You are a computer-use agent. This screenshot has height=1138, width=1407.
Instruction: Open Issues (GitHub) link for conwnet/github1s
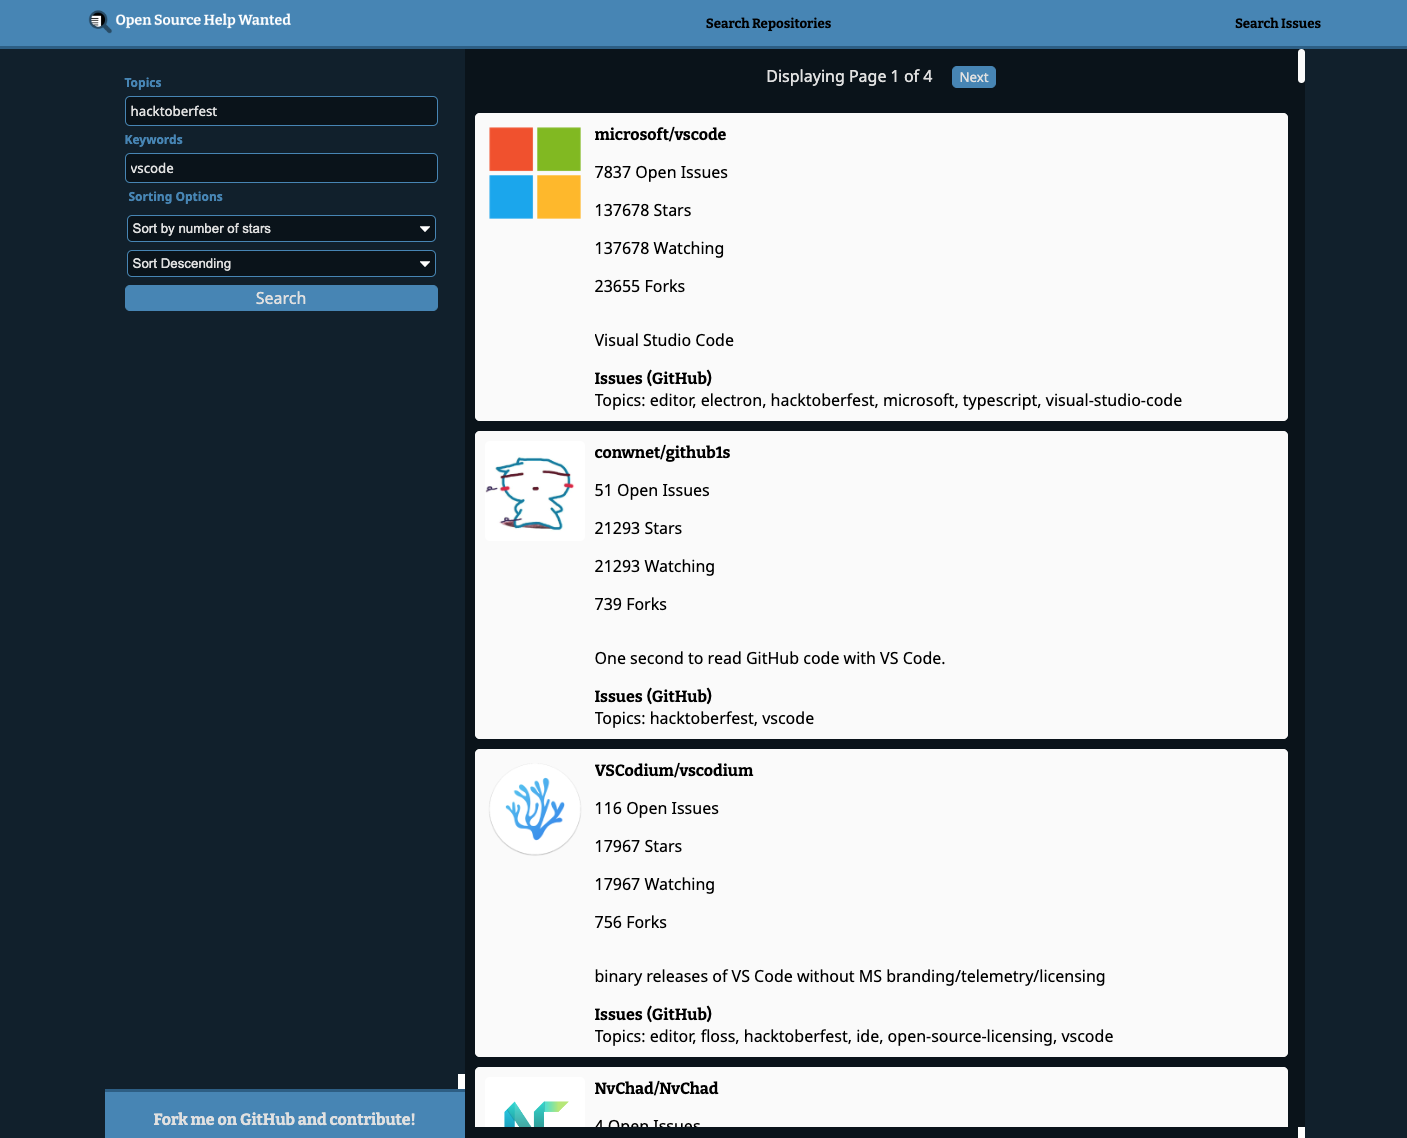pos(653,696)
